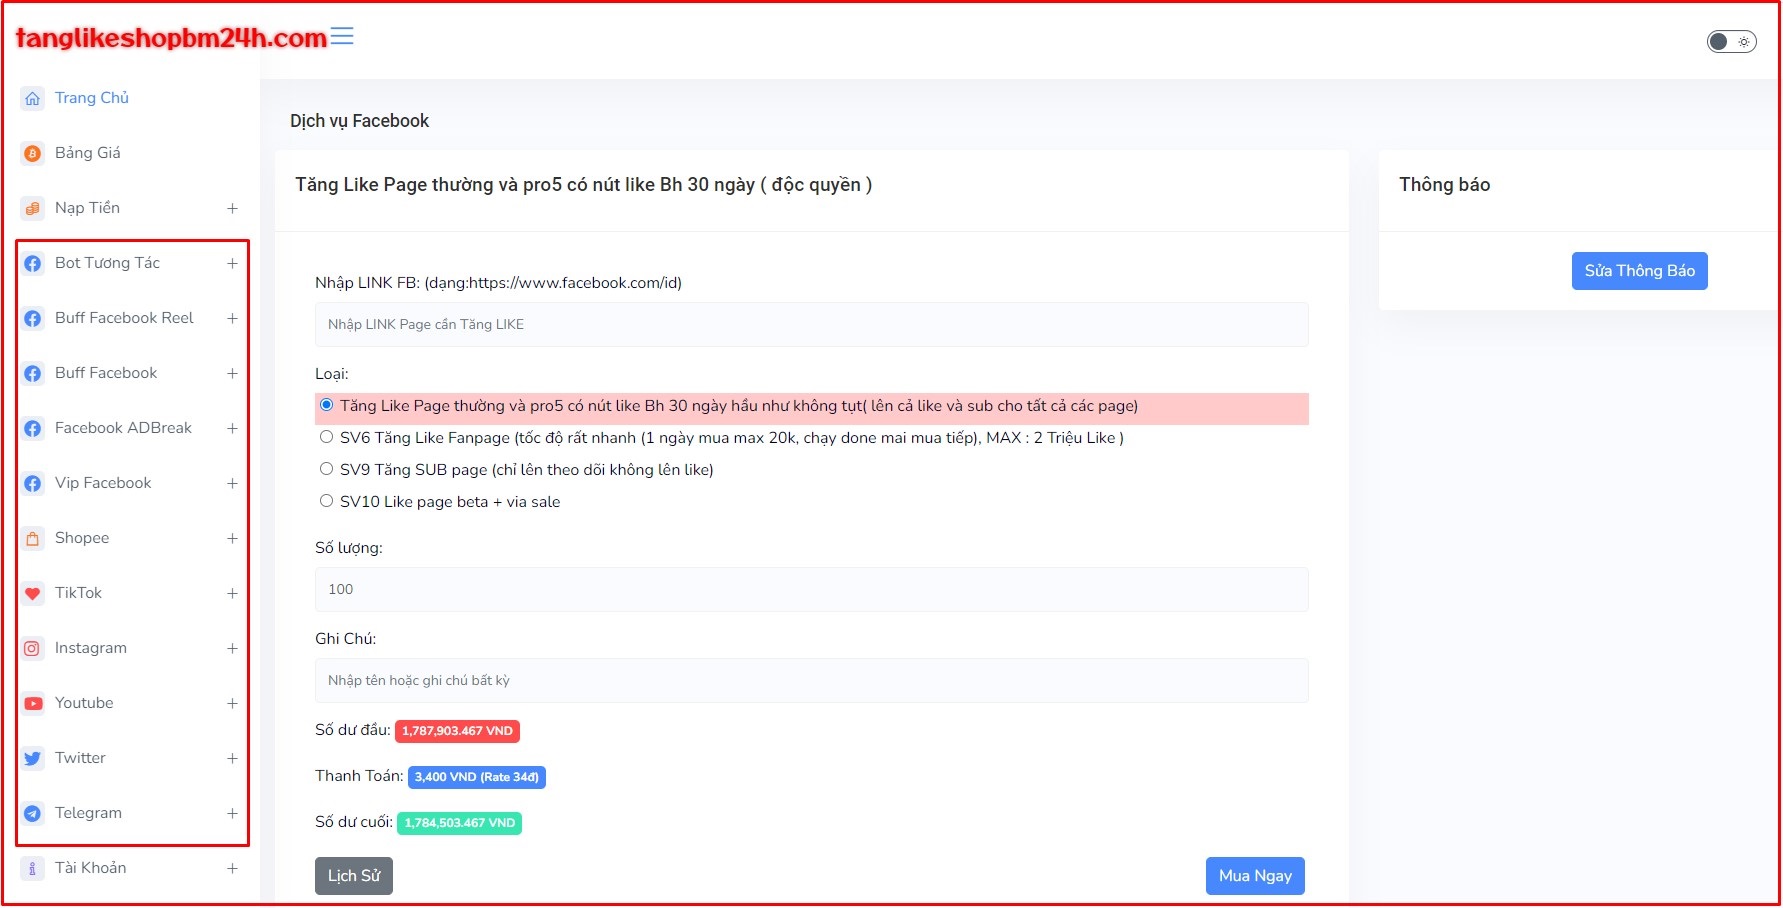Click the orange coin icon for Bảng Giá
Screen dimensions: 1783x908
(33, 153)
